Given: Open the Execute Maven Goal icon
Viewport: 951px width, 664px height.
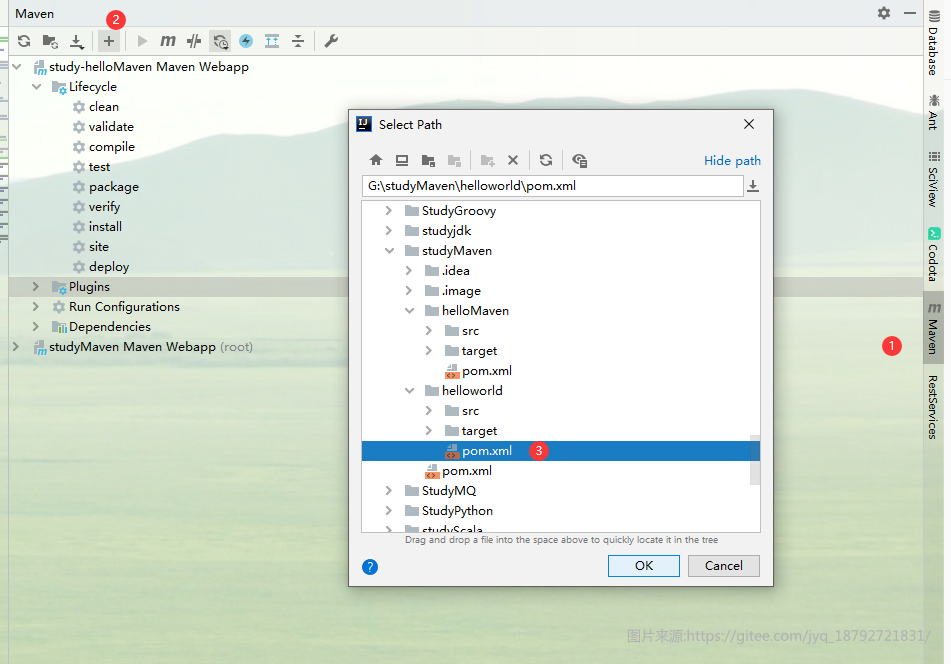Looking at the screenshot, I should [x=168, y=41].
